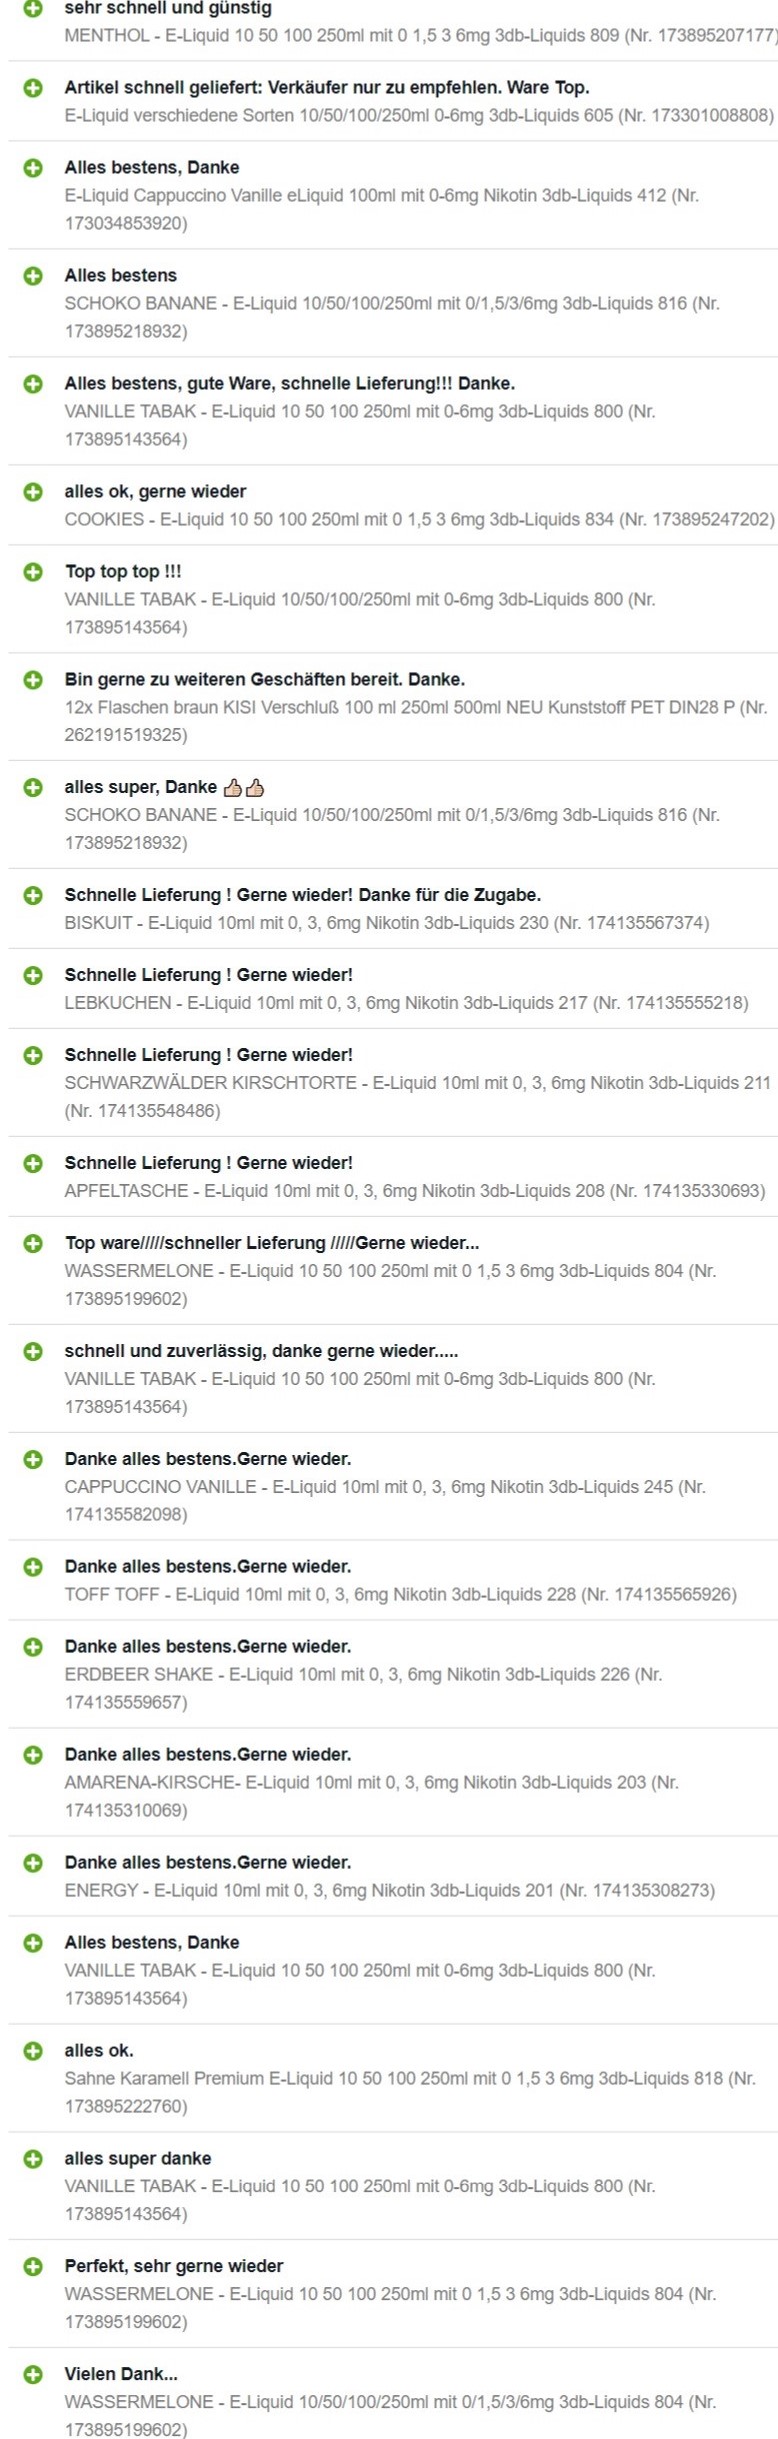778x2439 pixels.
Task: Click positive feedback icon beside "sehr schnell und günstig"
Action: click(33, 8)
